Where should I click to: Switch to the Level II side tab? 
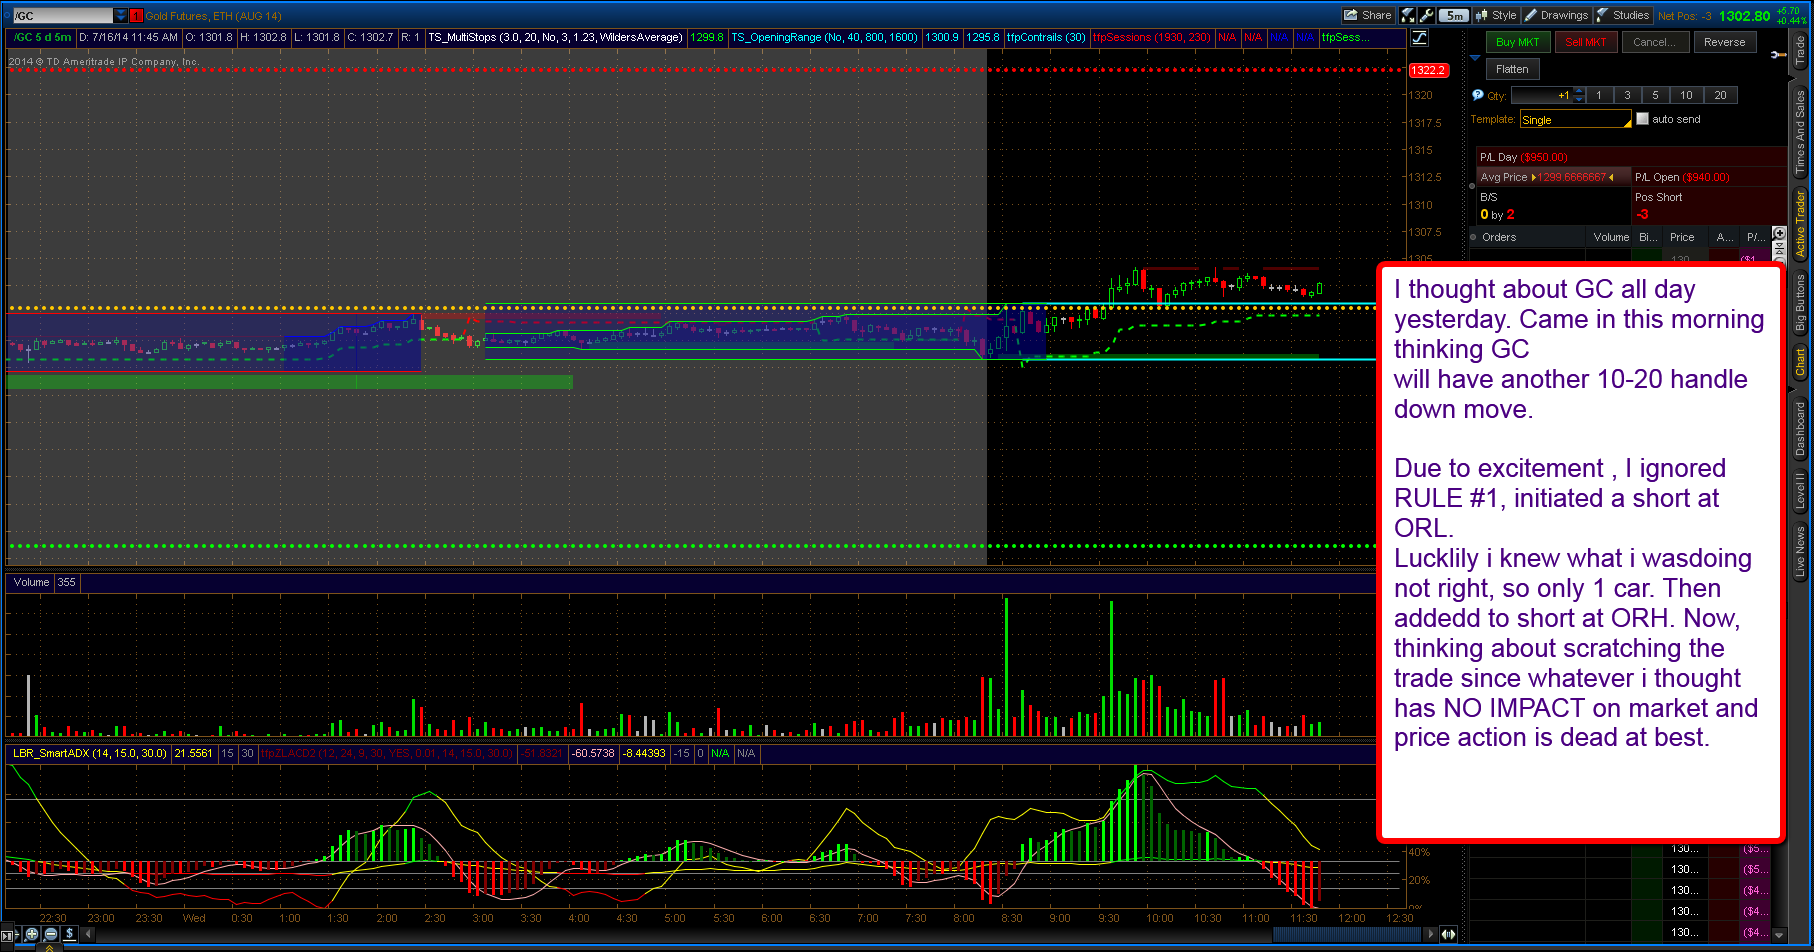1801,490
